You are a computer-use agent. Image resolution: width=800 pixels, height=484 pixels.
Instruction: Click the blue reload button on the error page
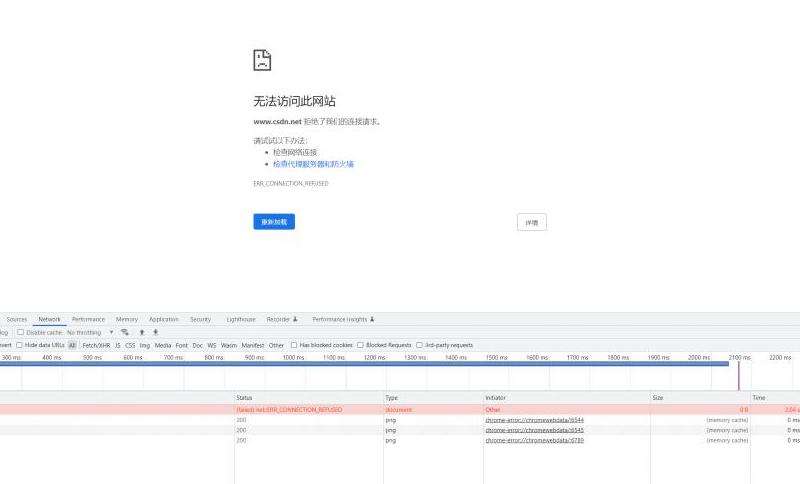[x=274, y=222]
